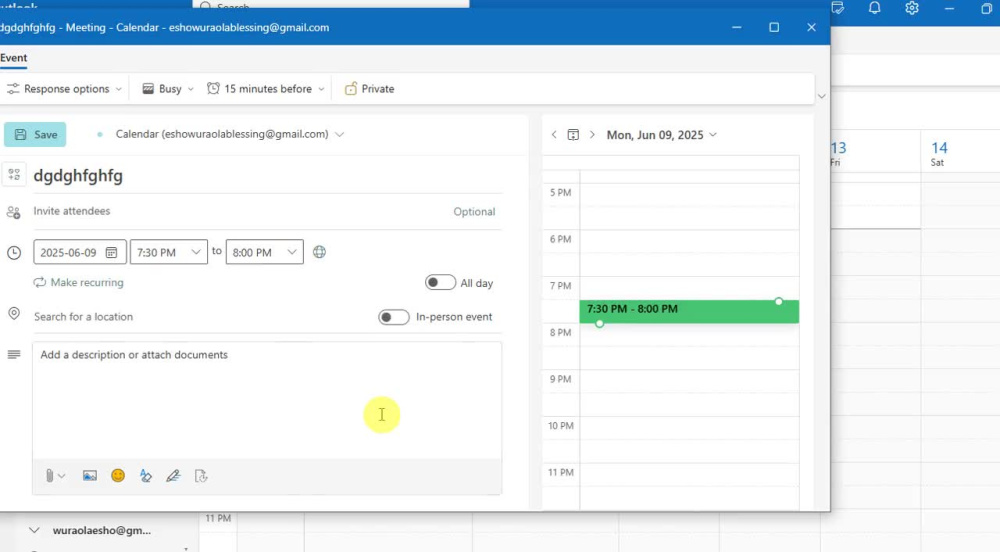The width and height of the screenshot is (1000, 552).
Task: Toggle the Private lock option
Action: (x=369, y=89)
